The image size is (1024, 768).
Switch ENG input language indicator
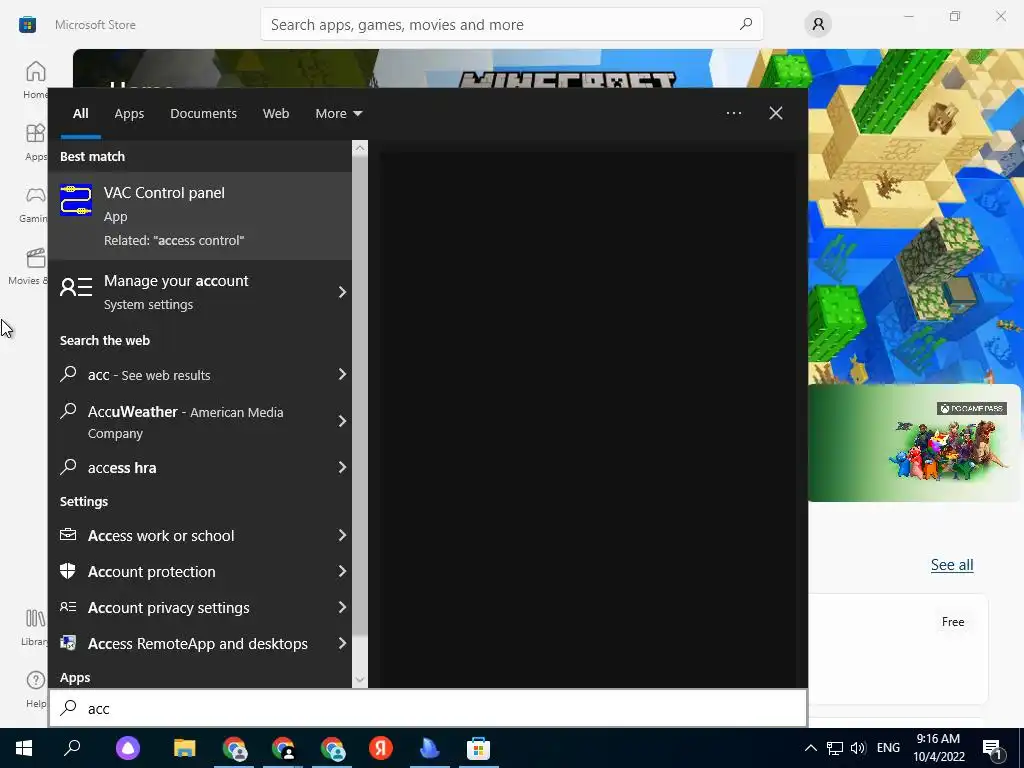pyautogui.click(x=888, y=748)
